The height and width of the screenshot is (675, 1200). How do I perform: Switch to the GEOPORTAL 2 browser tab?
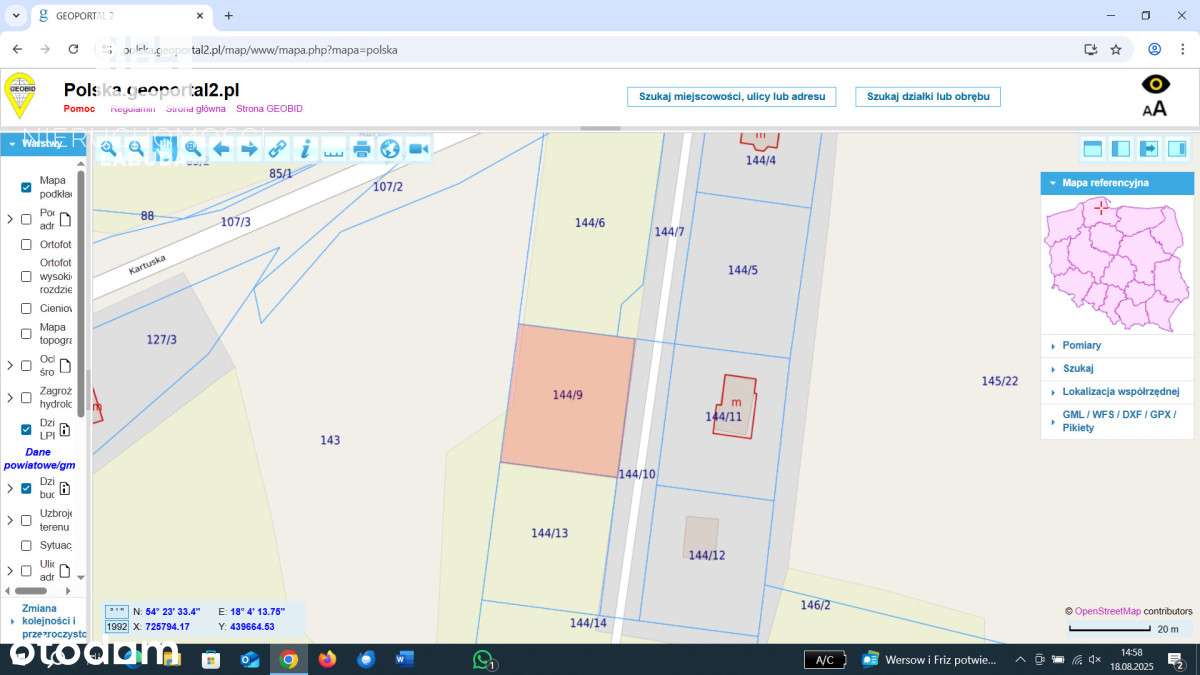(x=120, y=16)
